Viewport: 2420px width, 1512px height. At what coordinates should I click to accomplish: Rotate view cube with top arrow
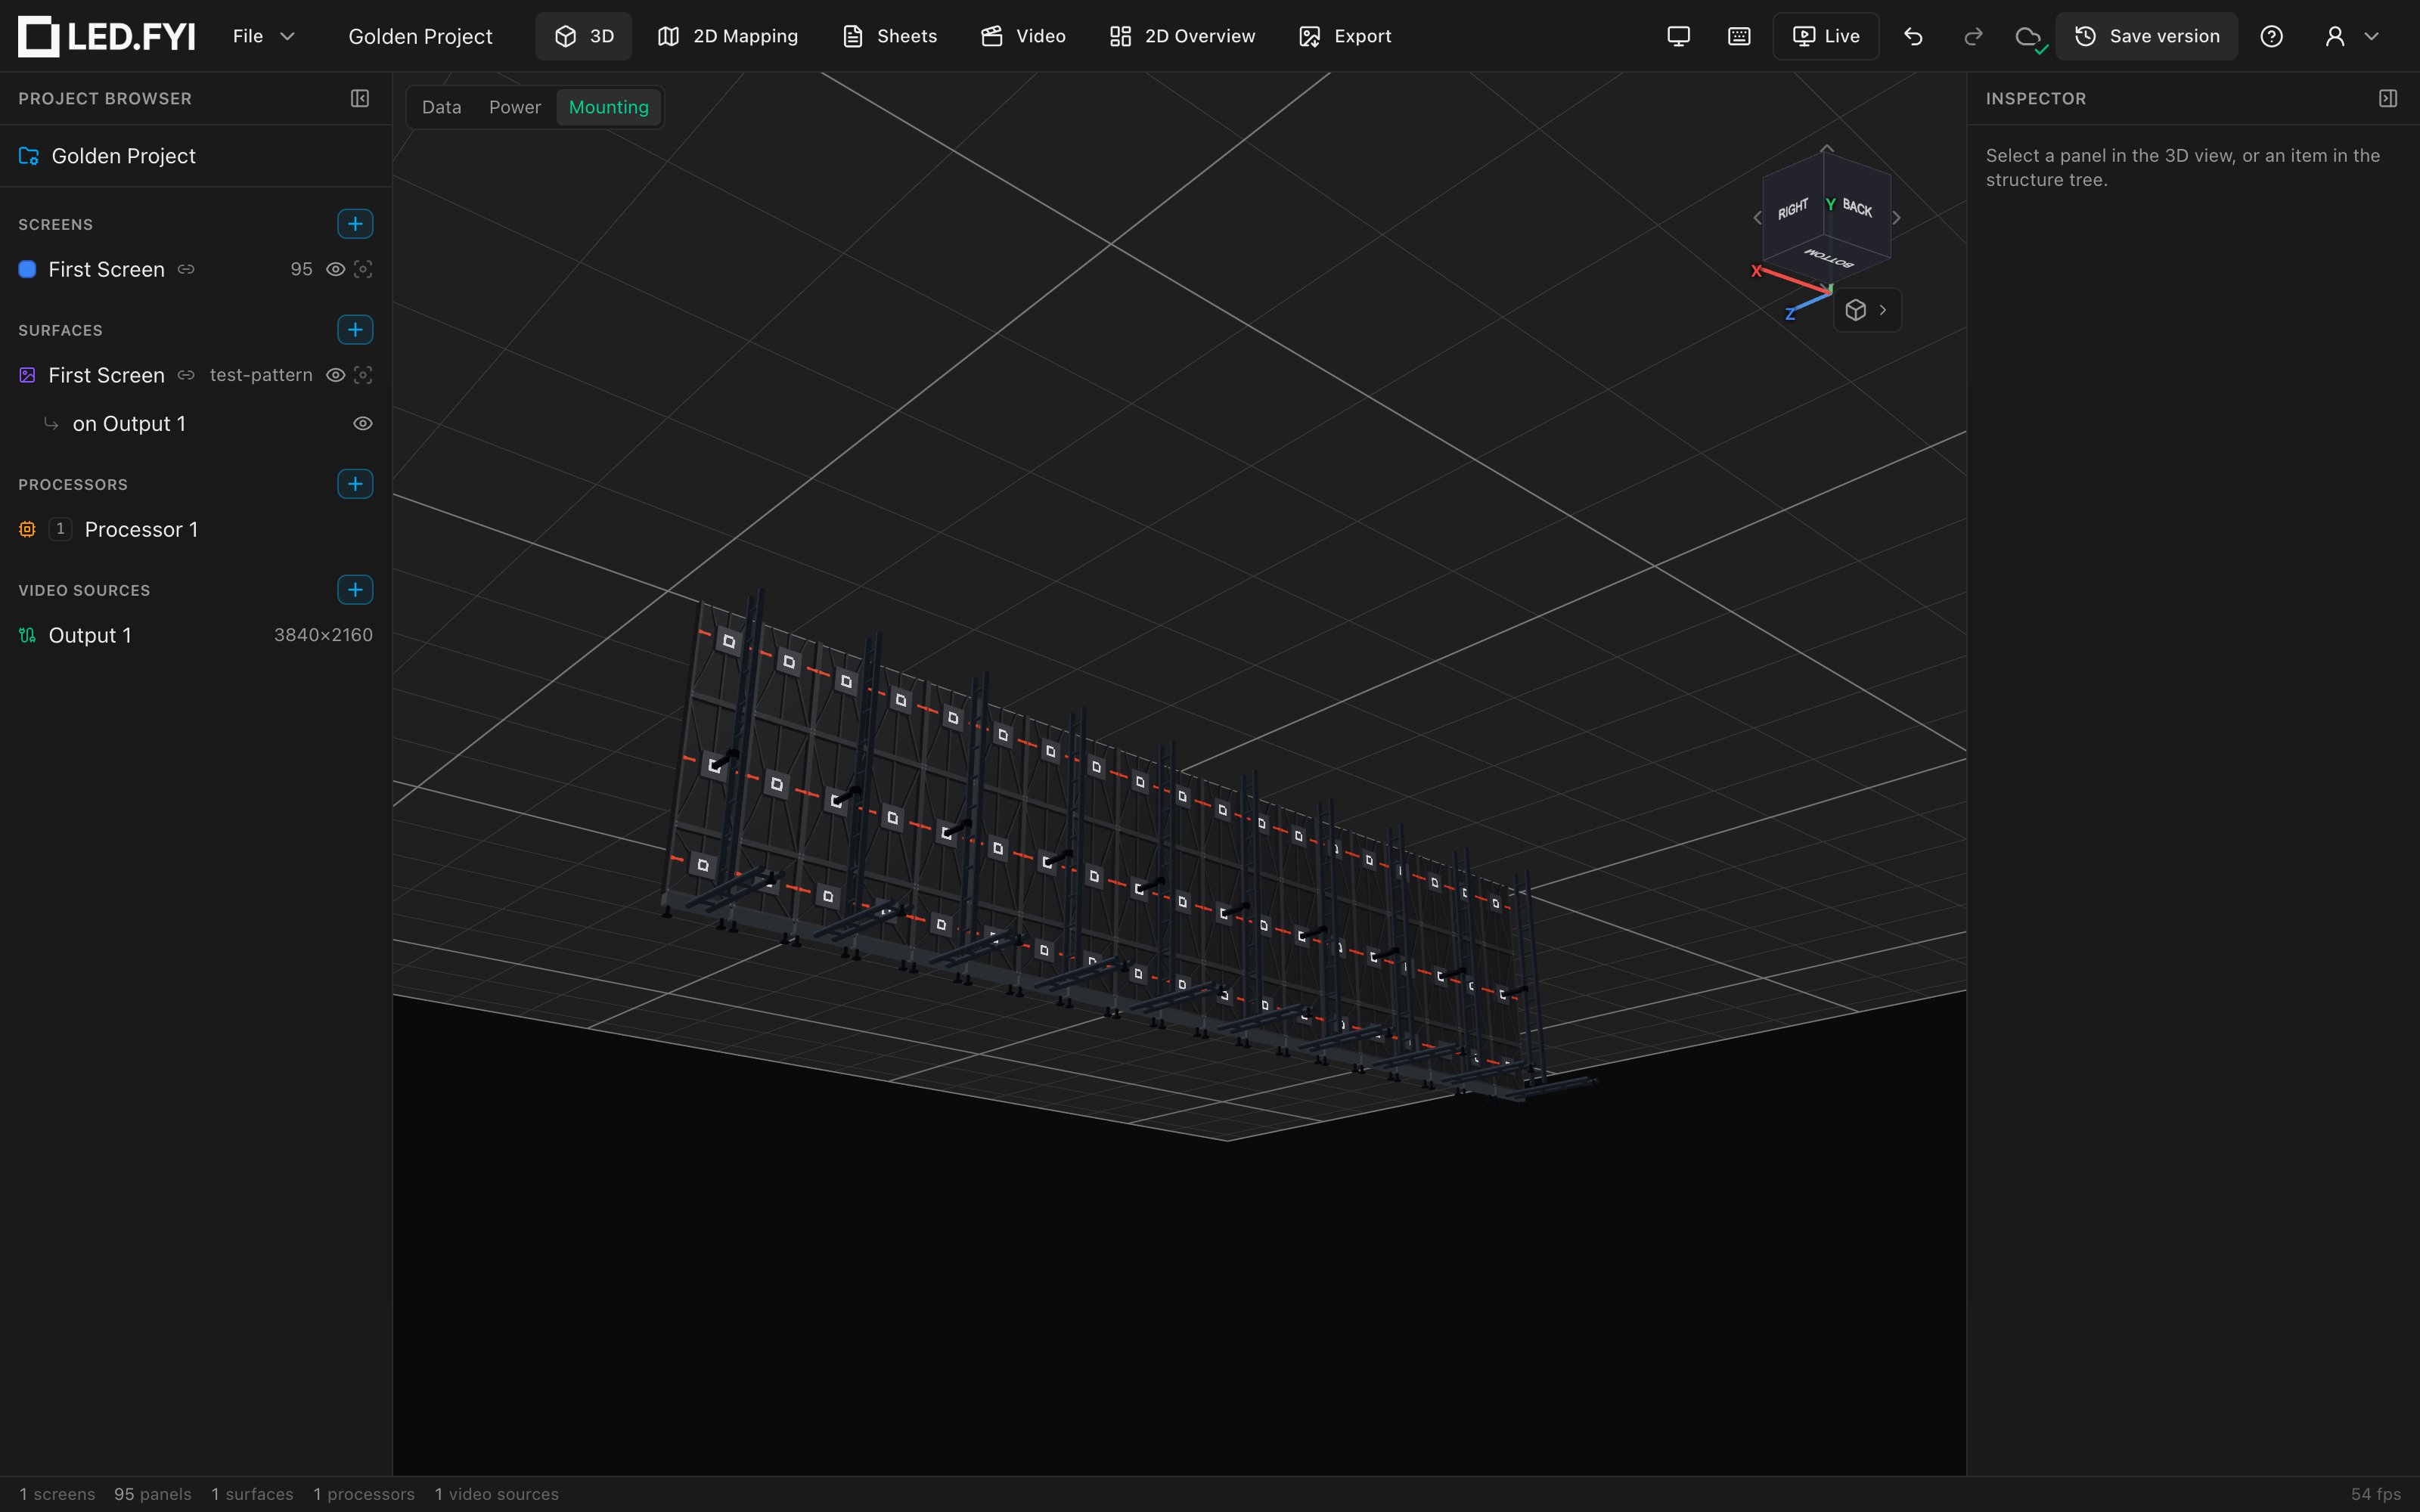[x=1827, y=148]
